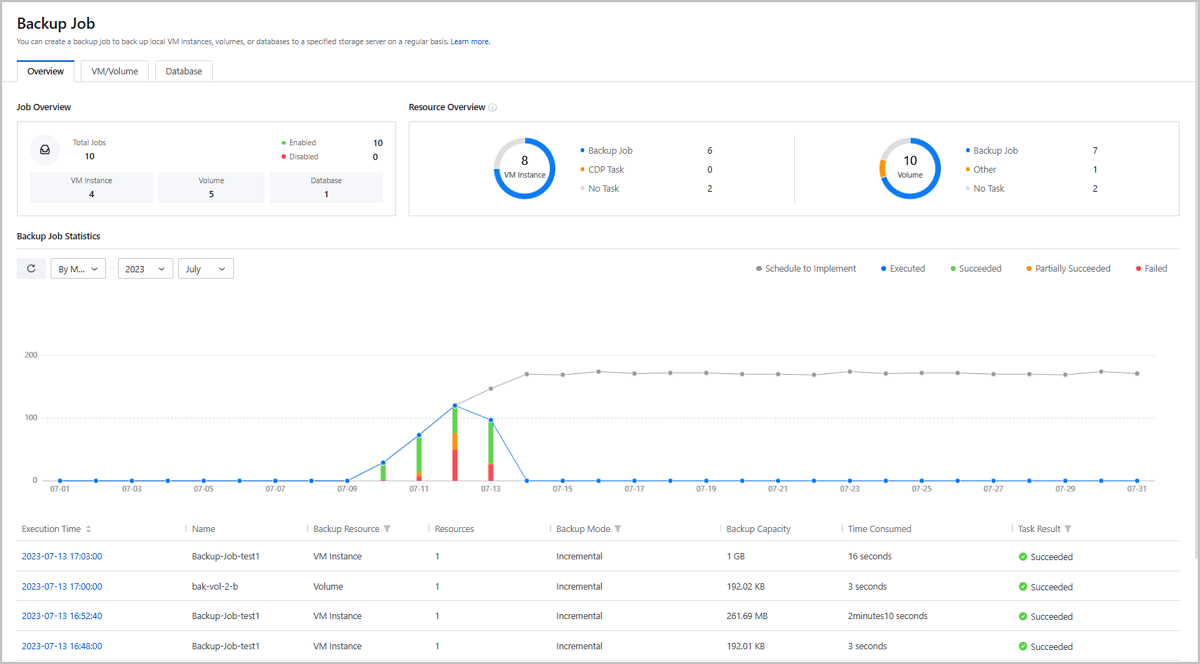Viewport: 1200px width, 664px height.
Task: Open backup record 2023-07-13 17:03:00
Action: [x=62, y=556]
